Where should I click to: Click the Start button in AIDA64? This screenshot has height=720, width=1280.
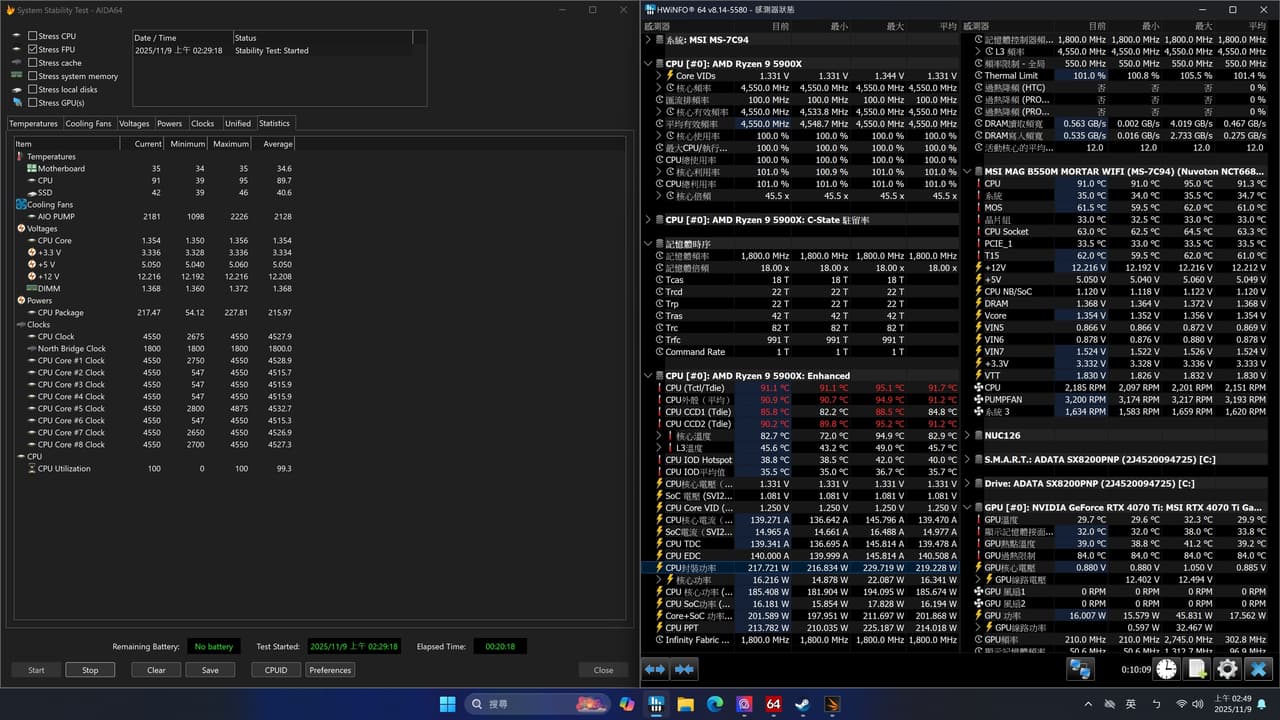[x=36, y=670]
